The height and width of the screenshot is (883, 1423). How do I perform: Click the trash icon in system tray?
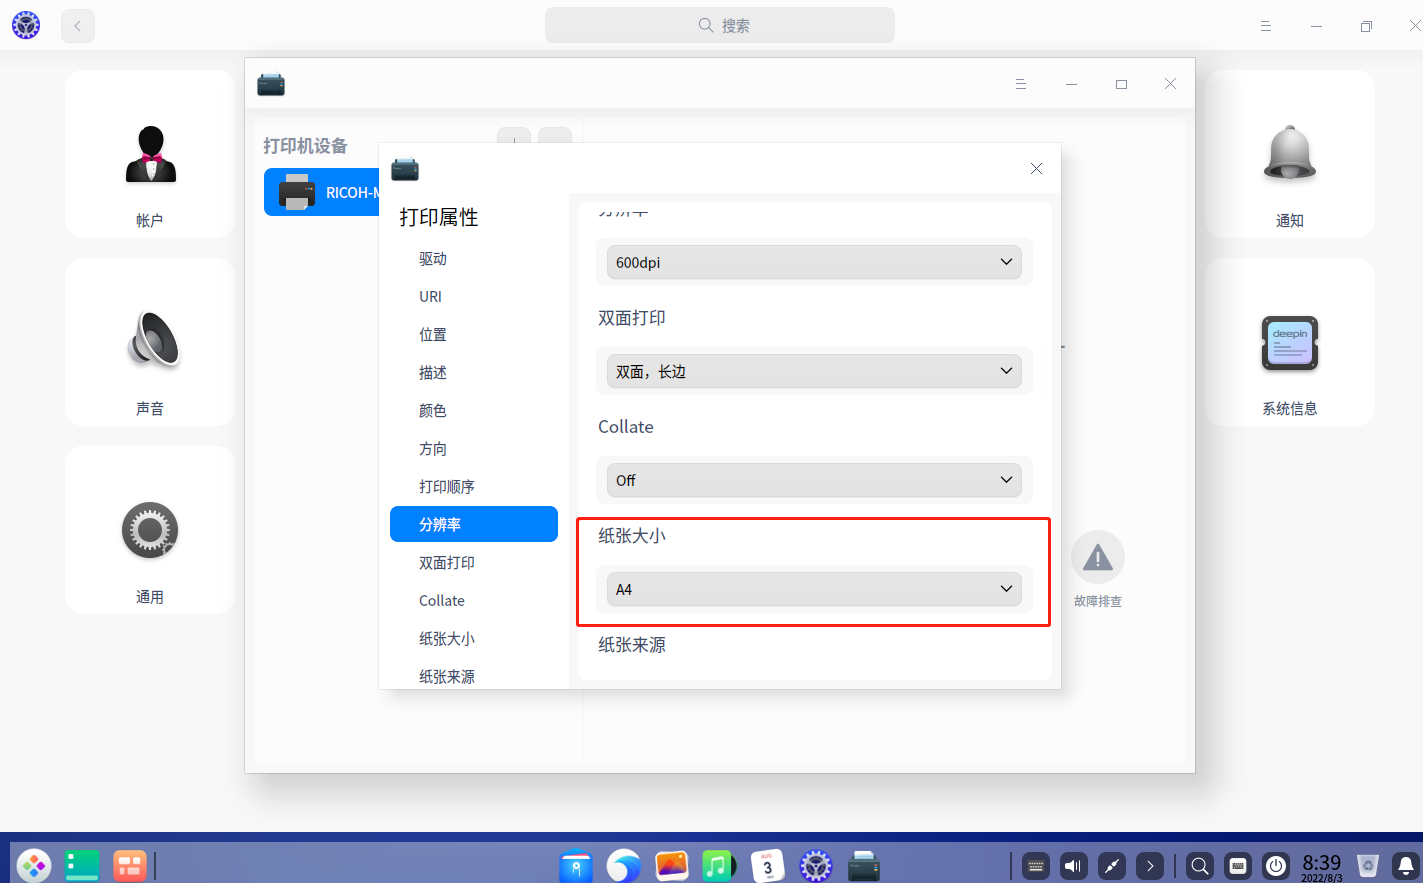[1366, 865]
